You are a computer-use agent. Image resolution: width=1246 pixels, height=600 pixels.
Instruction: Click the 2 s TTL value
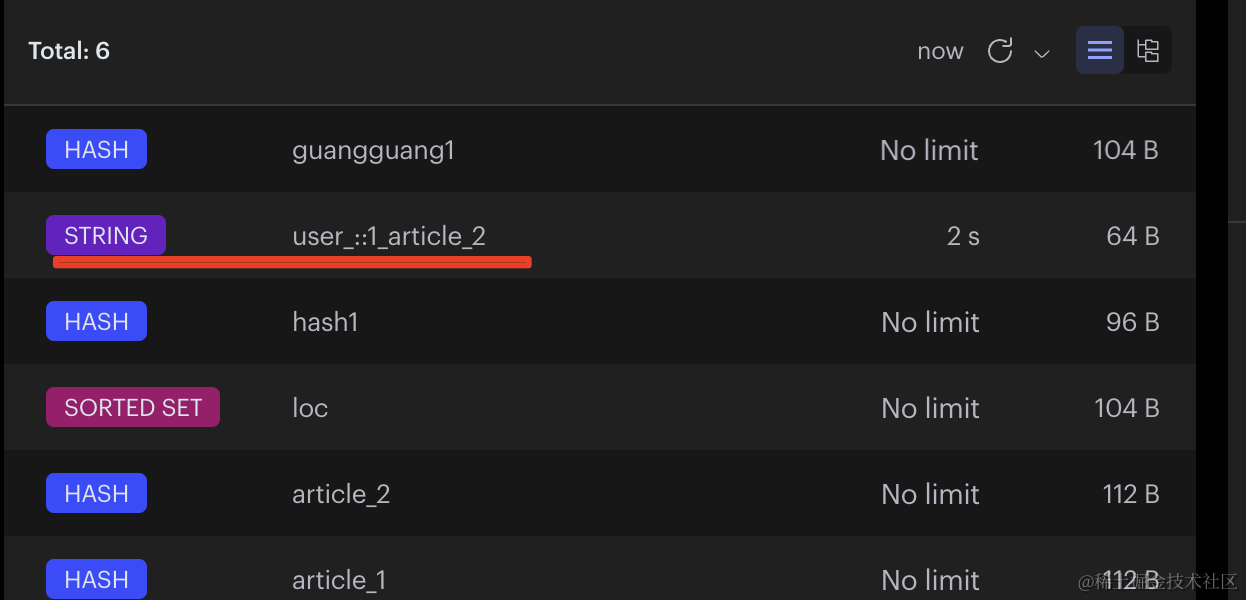click(962, 236)
